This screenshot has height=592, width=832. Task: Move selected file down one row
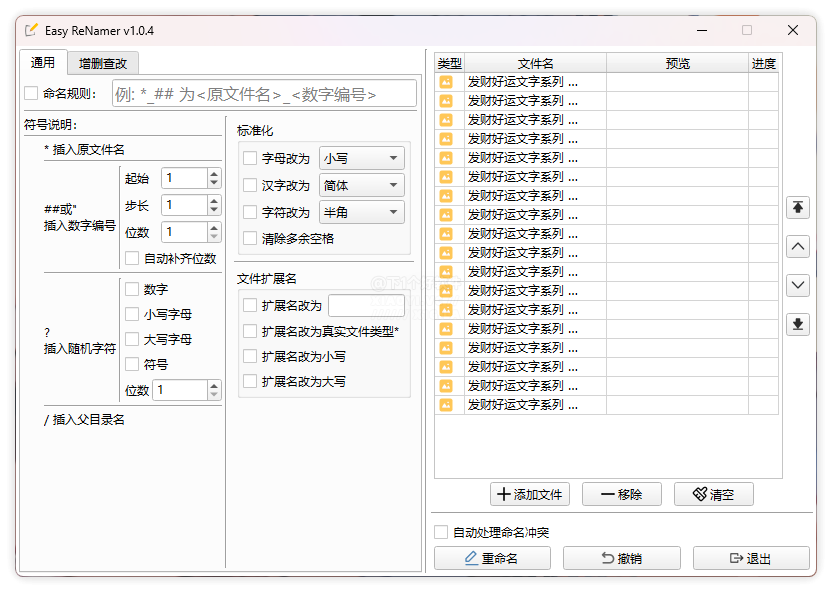pos(798,285)
